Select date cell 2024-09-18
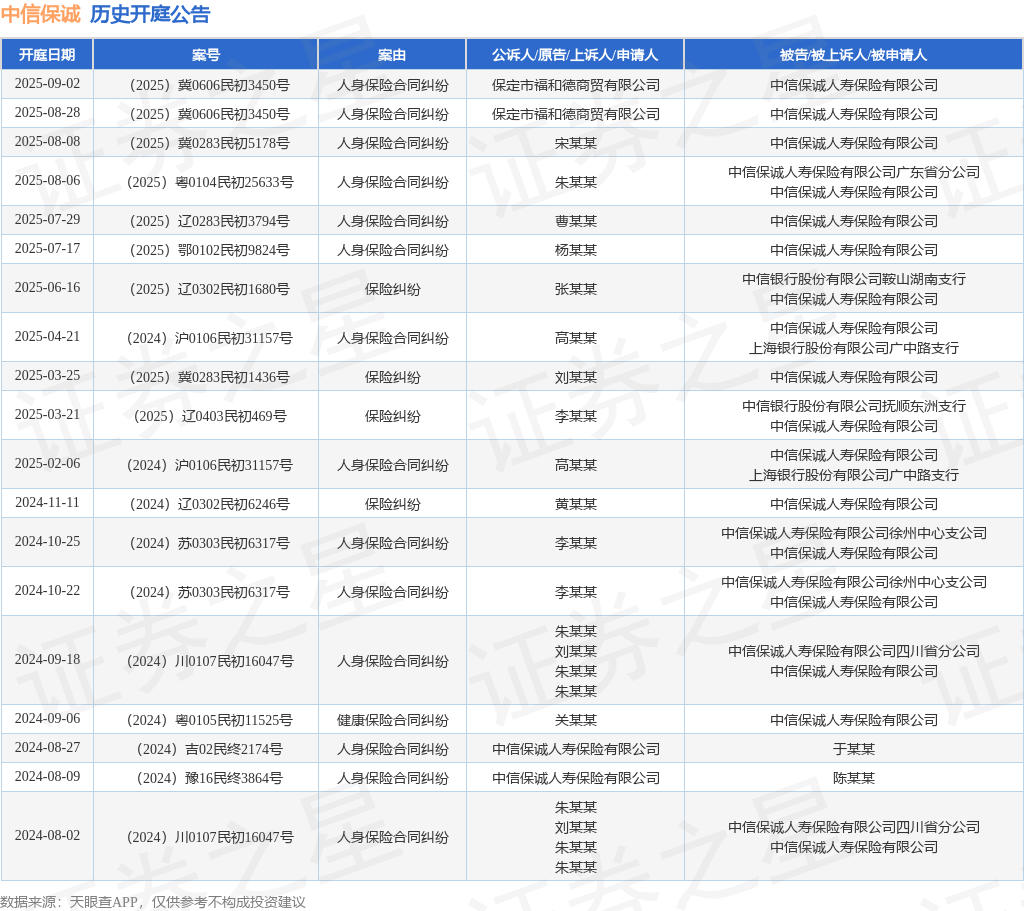This screenshot has height=911, width=1024. (x=47, y=659)
